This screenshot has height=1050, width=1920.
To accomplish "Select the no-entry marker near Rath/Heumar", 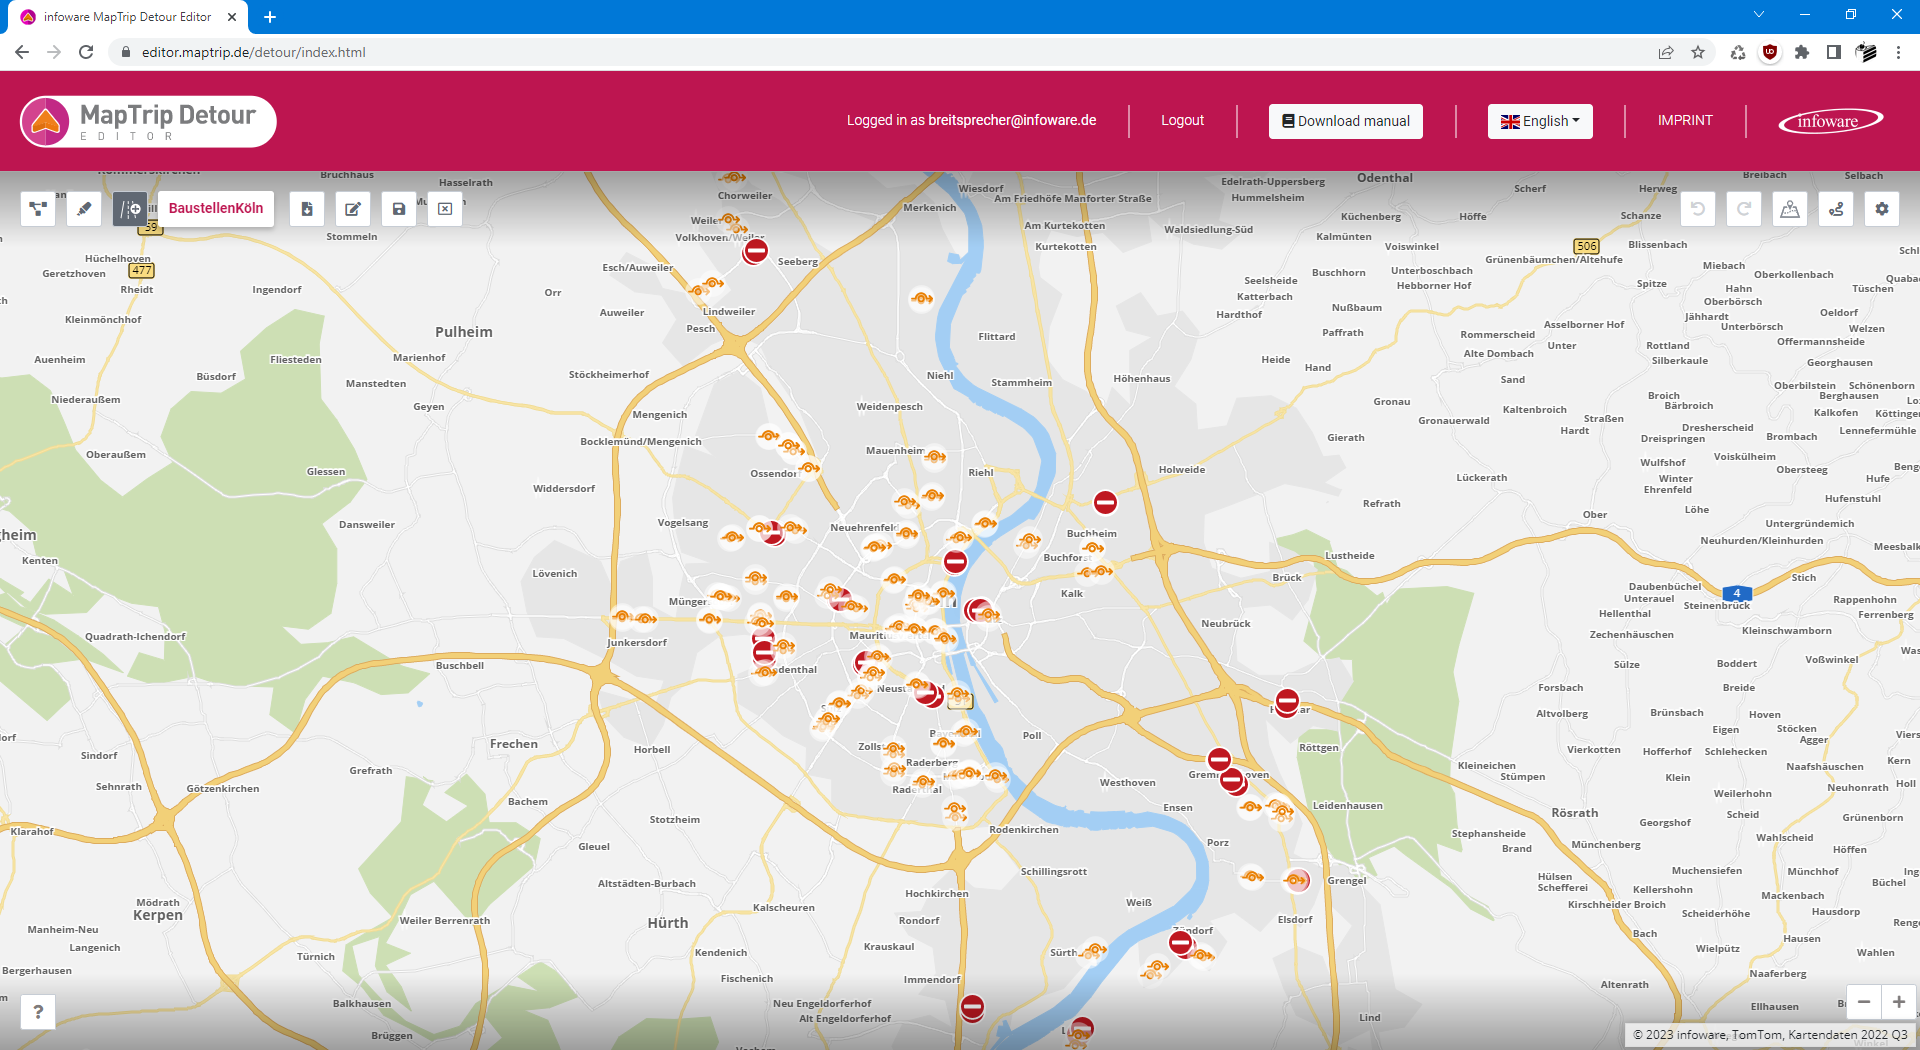I will [1287, 701].
